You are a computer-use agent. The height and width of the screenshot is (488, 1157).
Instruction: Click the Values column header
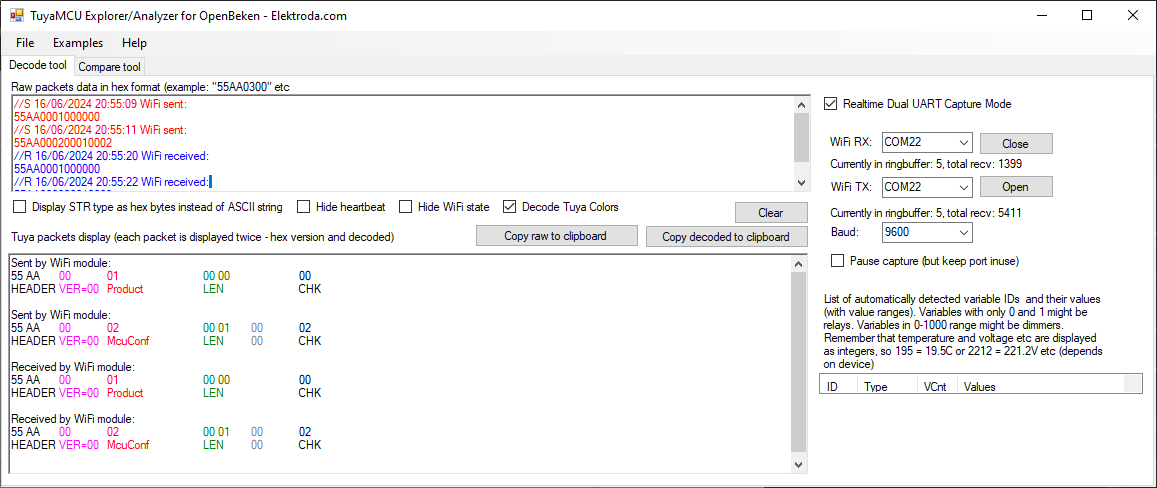(x=1040, y=385)
